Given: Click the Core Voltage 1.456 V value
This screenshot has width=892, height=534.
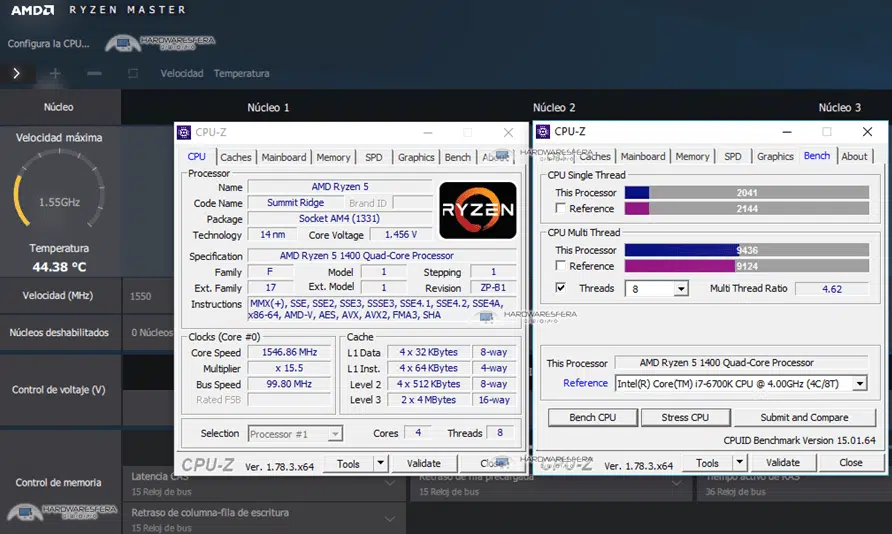Looking at the screenshot, I should coord(400,234).
